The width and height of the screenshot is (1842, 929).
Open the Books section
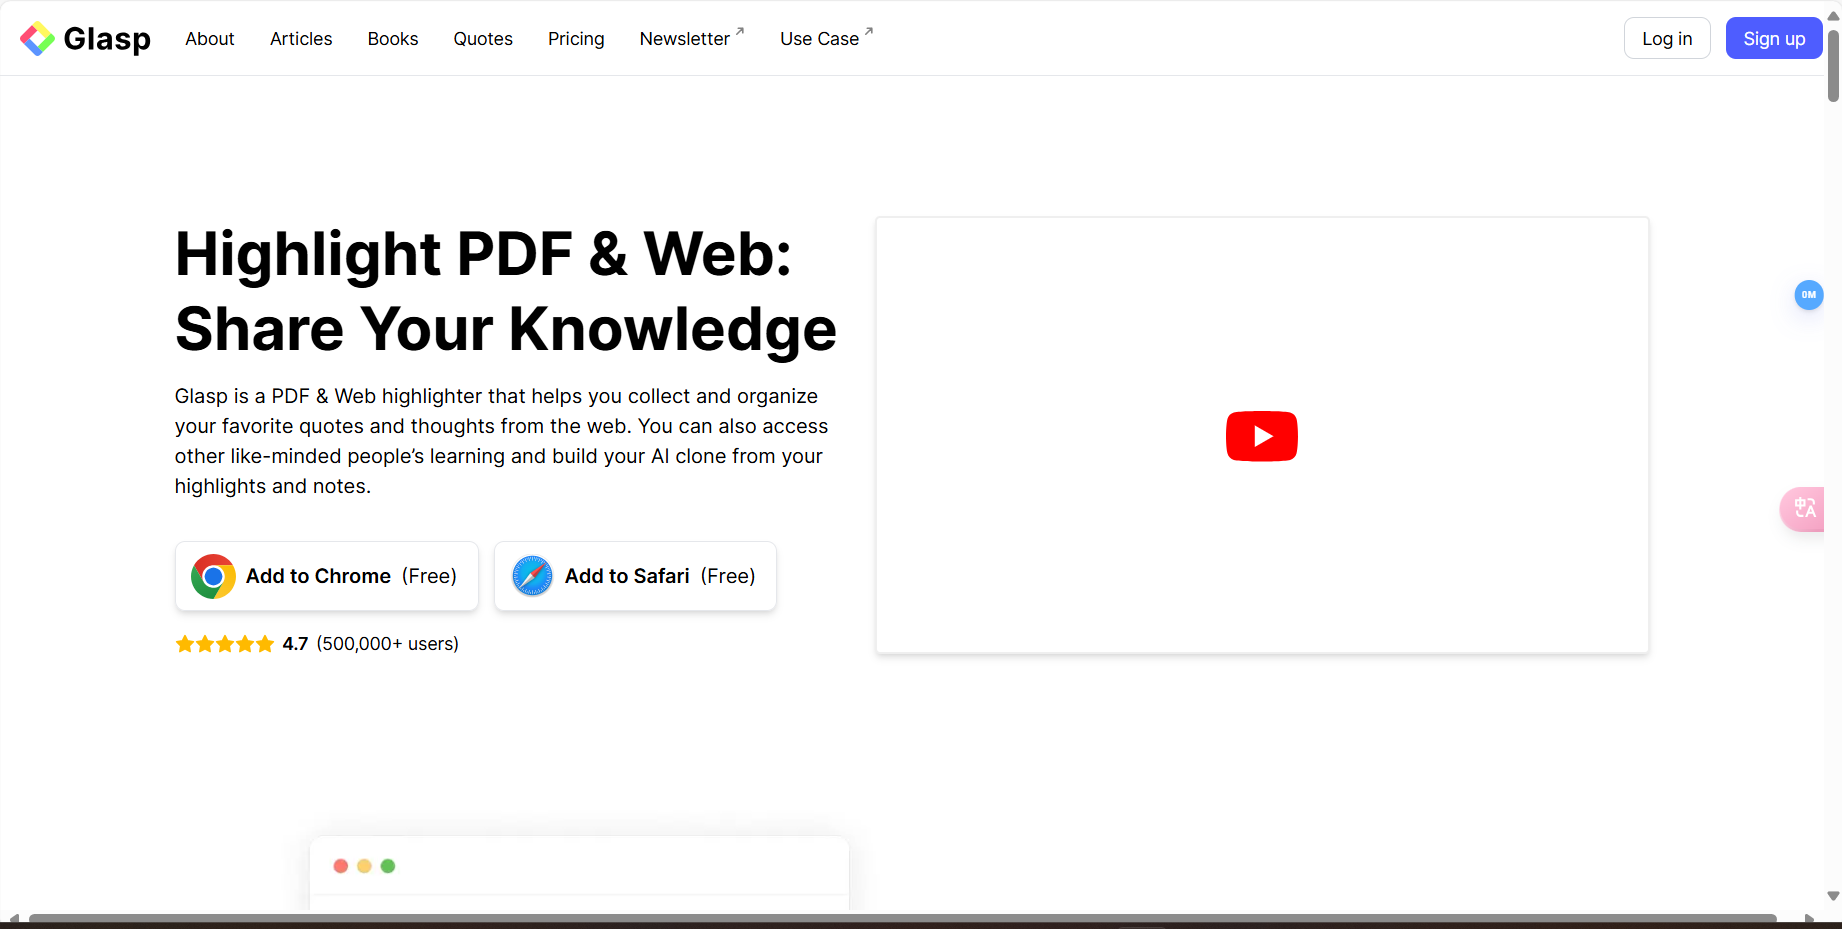coord(393,39)
